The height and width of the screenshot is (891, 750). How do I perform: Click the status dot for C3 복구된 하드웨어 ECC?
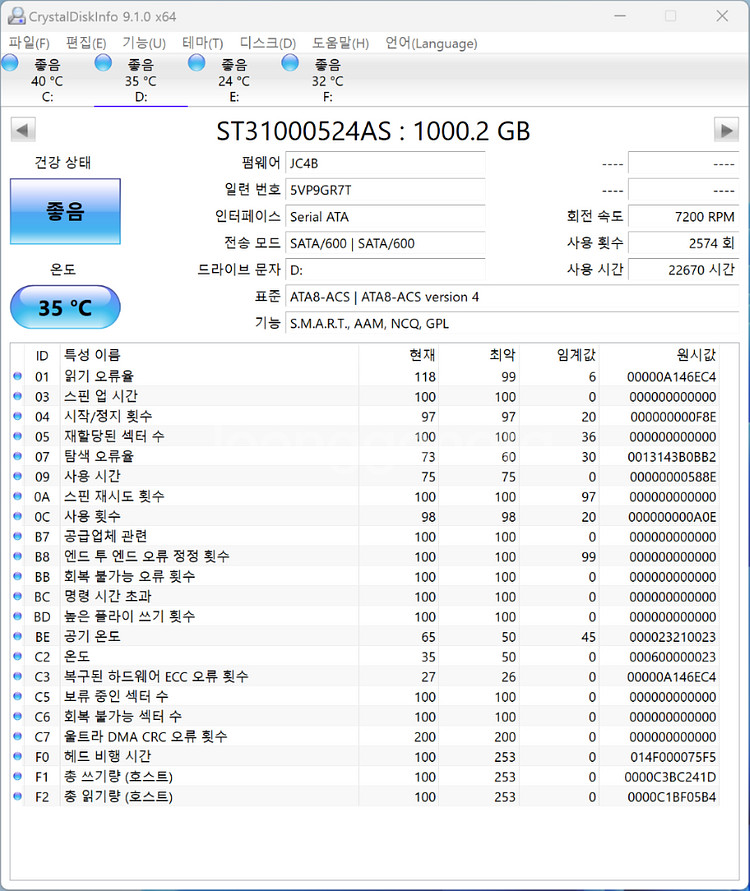point(18,676)
